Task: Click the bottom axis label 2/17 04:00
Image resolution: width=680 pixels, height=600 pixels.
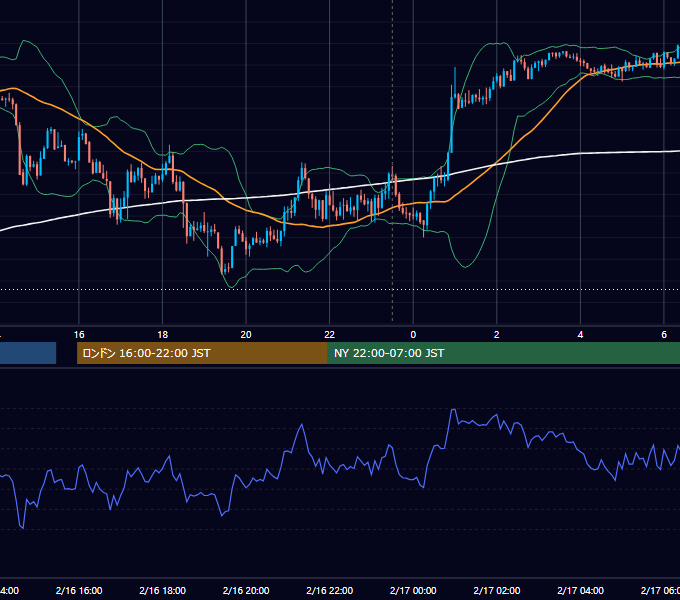Action: 580,590
